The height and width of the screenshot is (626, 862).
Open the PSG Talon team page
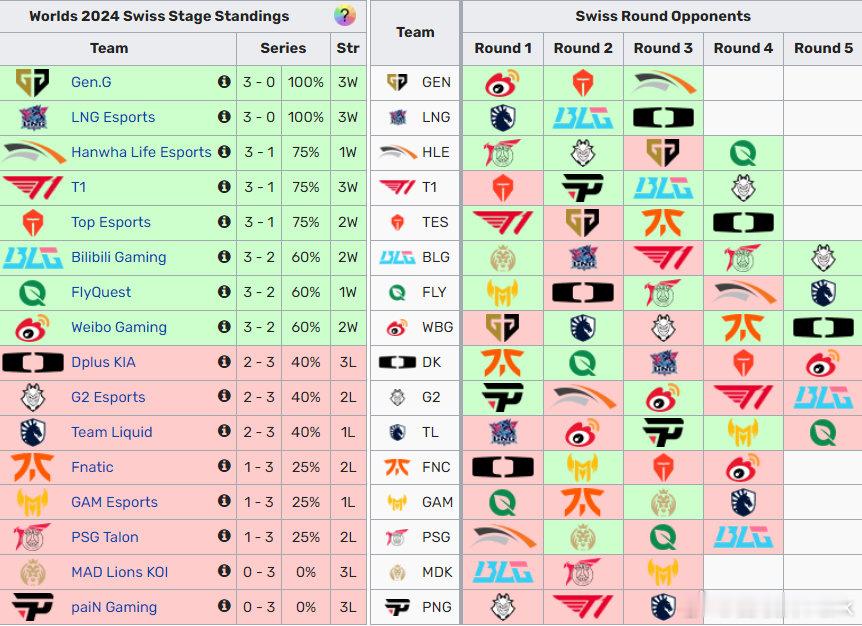point(105,537)
